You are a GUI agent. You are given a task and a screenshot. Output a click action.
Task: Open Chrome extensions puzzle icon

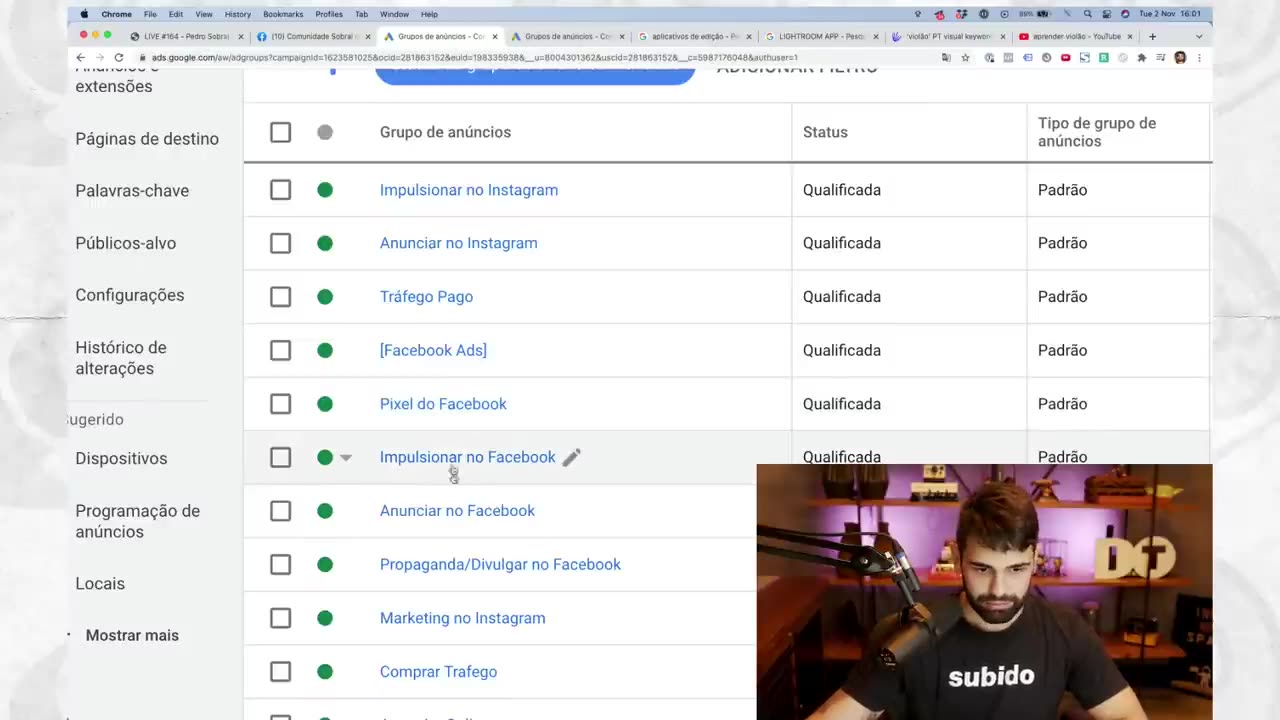[x=1141, y=58]
